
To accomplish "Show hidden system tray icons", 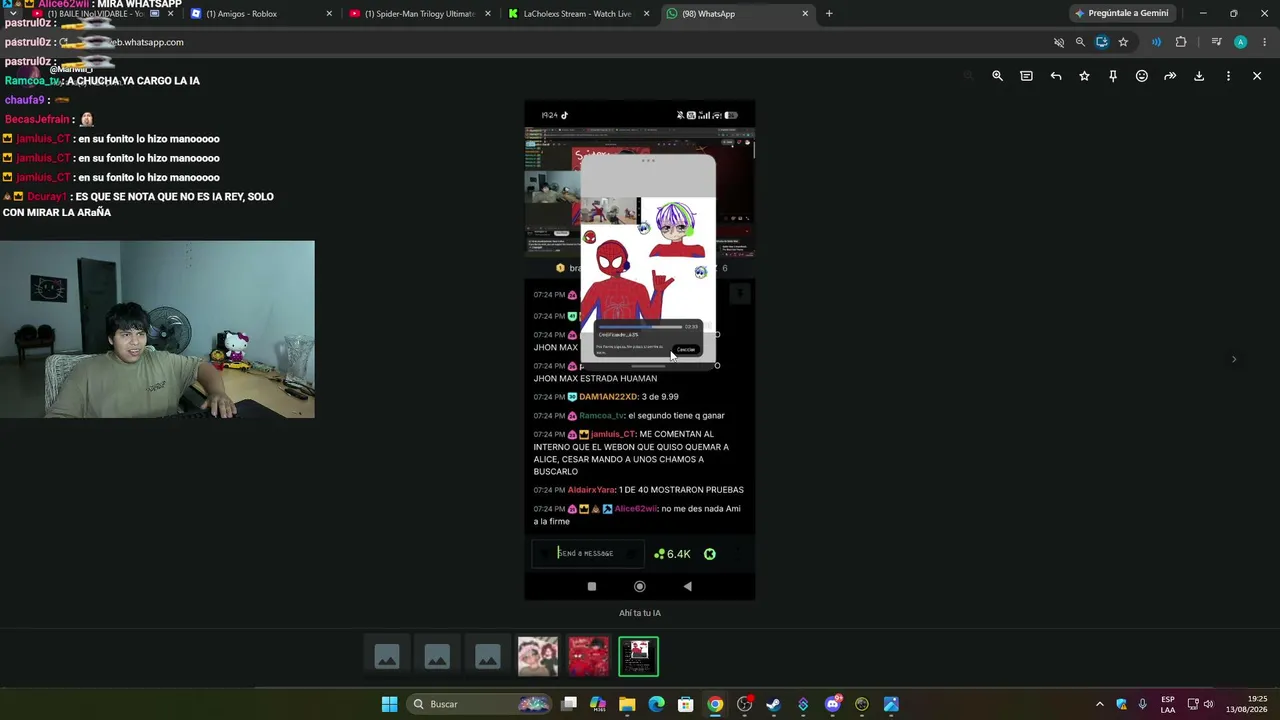I will (x=1100, y=704).
